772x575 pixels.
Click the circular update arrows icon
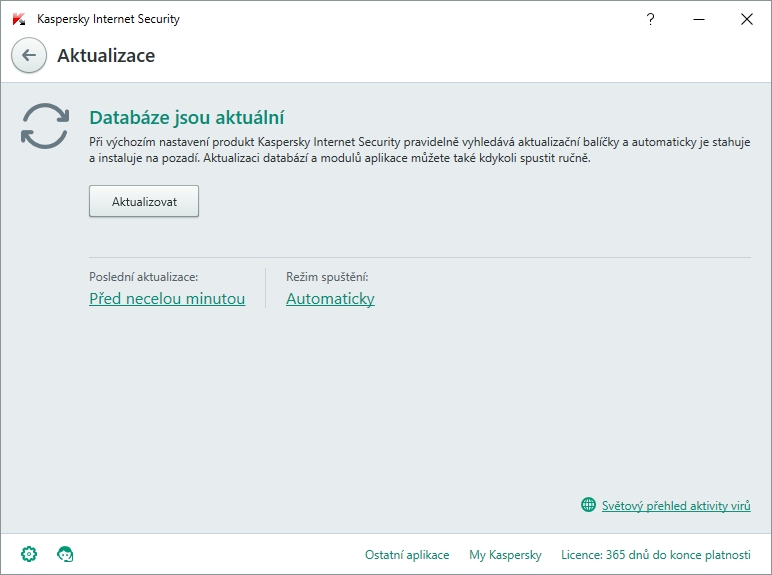[x=44, y=126]
